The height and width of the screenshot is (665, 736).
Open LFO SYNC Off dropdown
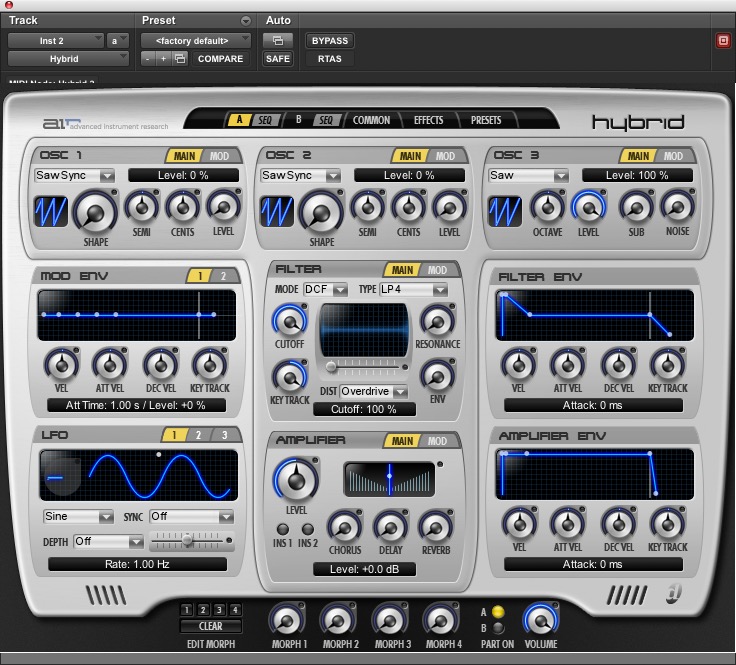click(192, 517)
